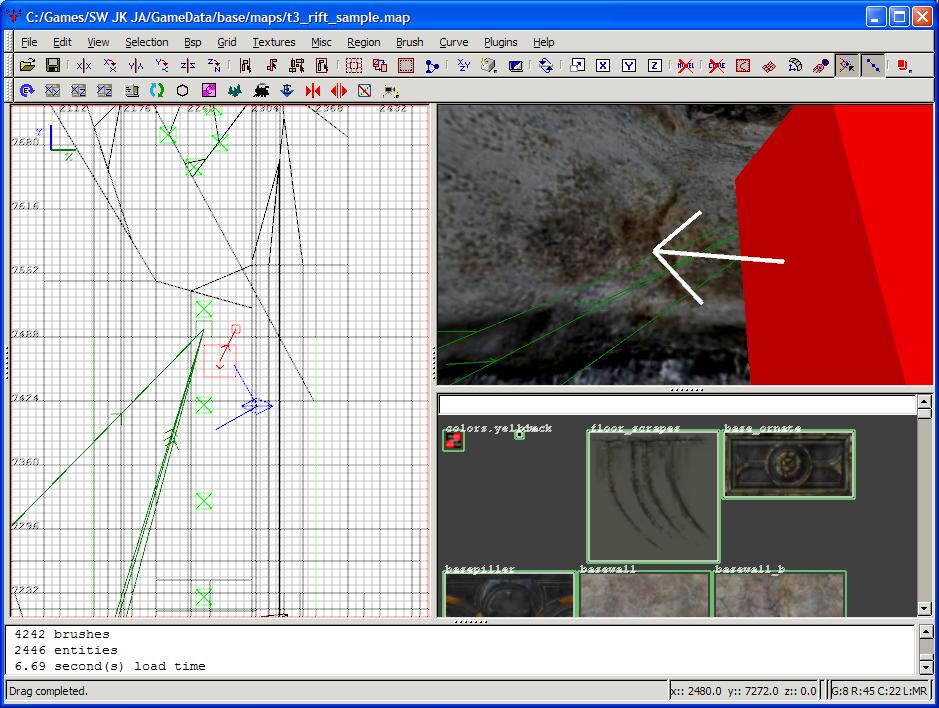
Task: Click Select Partial Tall icon
Action: (x=297, y=65)
